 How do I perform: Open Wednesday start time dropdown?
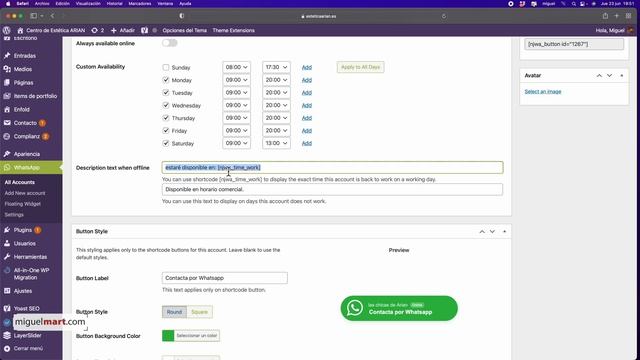pyautogui.click(x=236, y=105)
